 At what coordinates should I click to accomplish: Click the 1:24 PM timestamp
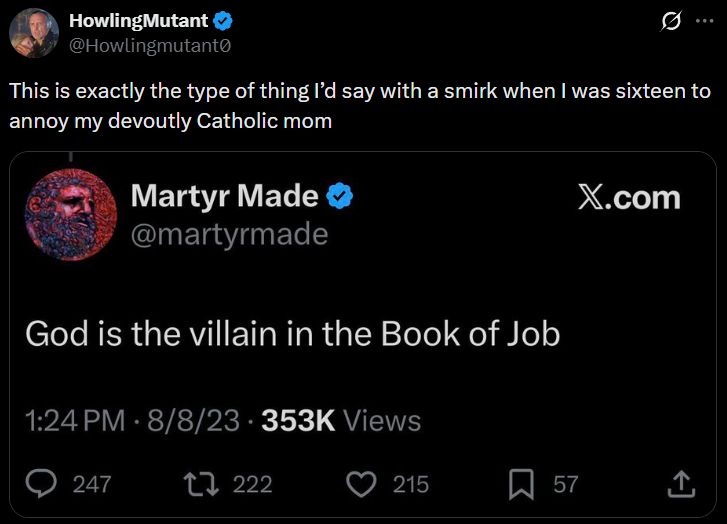pos(75,421)
